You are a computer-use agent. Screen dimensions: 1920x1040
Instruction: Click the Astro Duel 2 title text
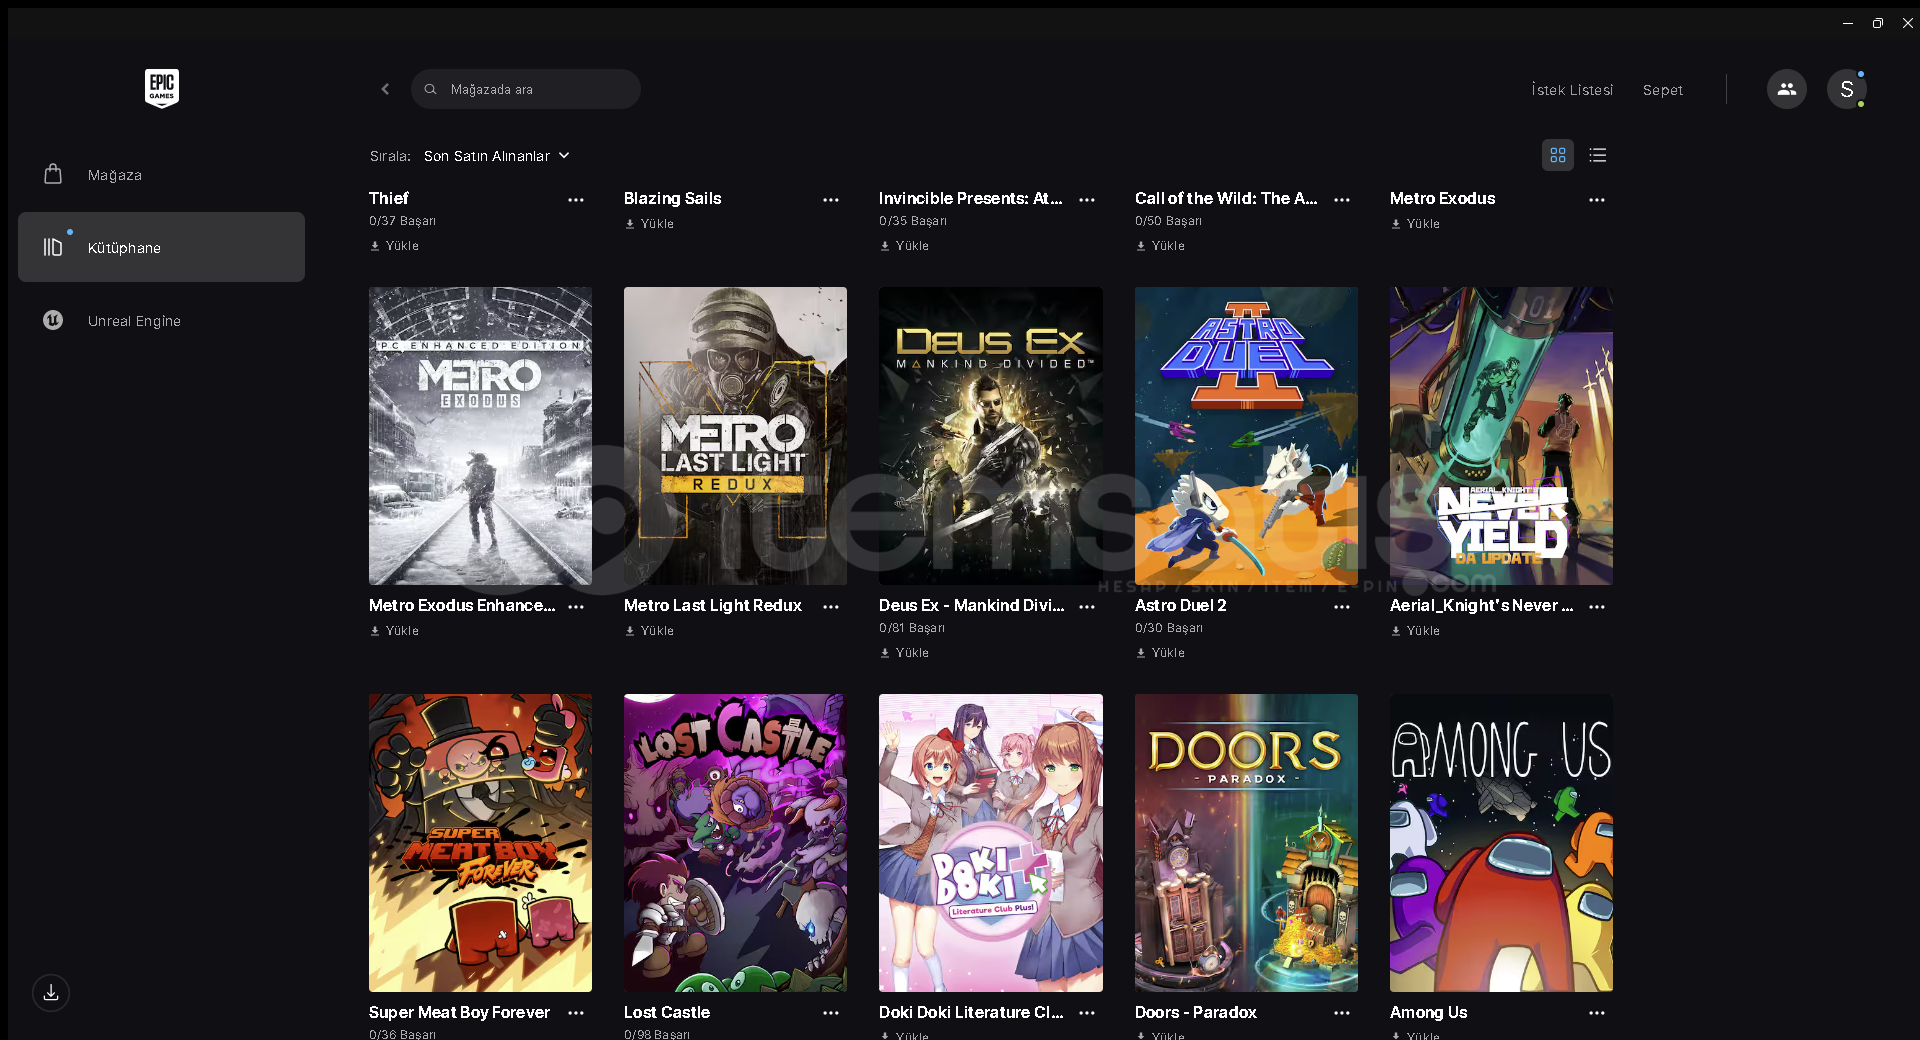coord(1180,605)
